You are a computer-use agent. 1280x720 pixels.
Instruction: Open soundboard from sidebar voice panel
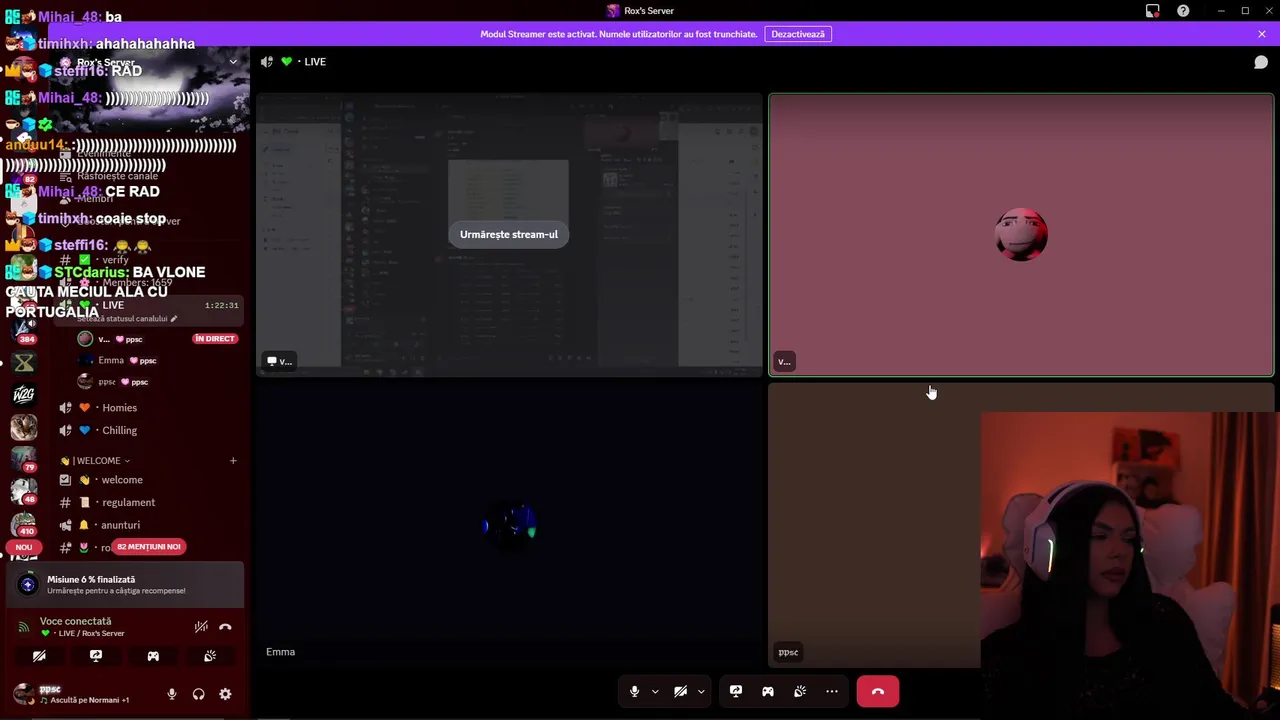pyautogui.click(x=210, y=656)
